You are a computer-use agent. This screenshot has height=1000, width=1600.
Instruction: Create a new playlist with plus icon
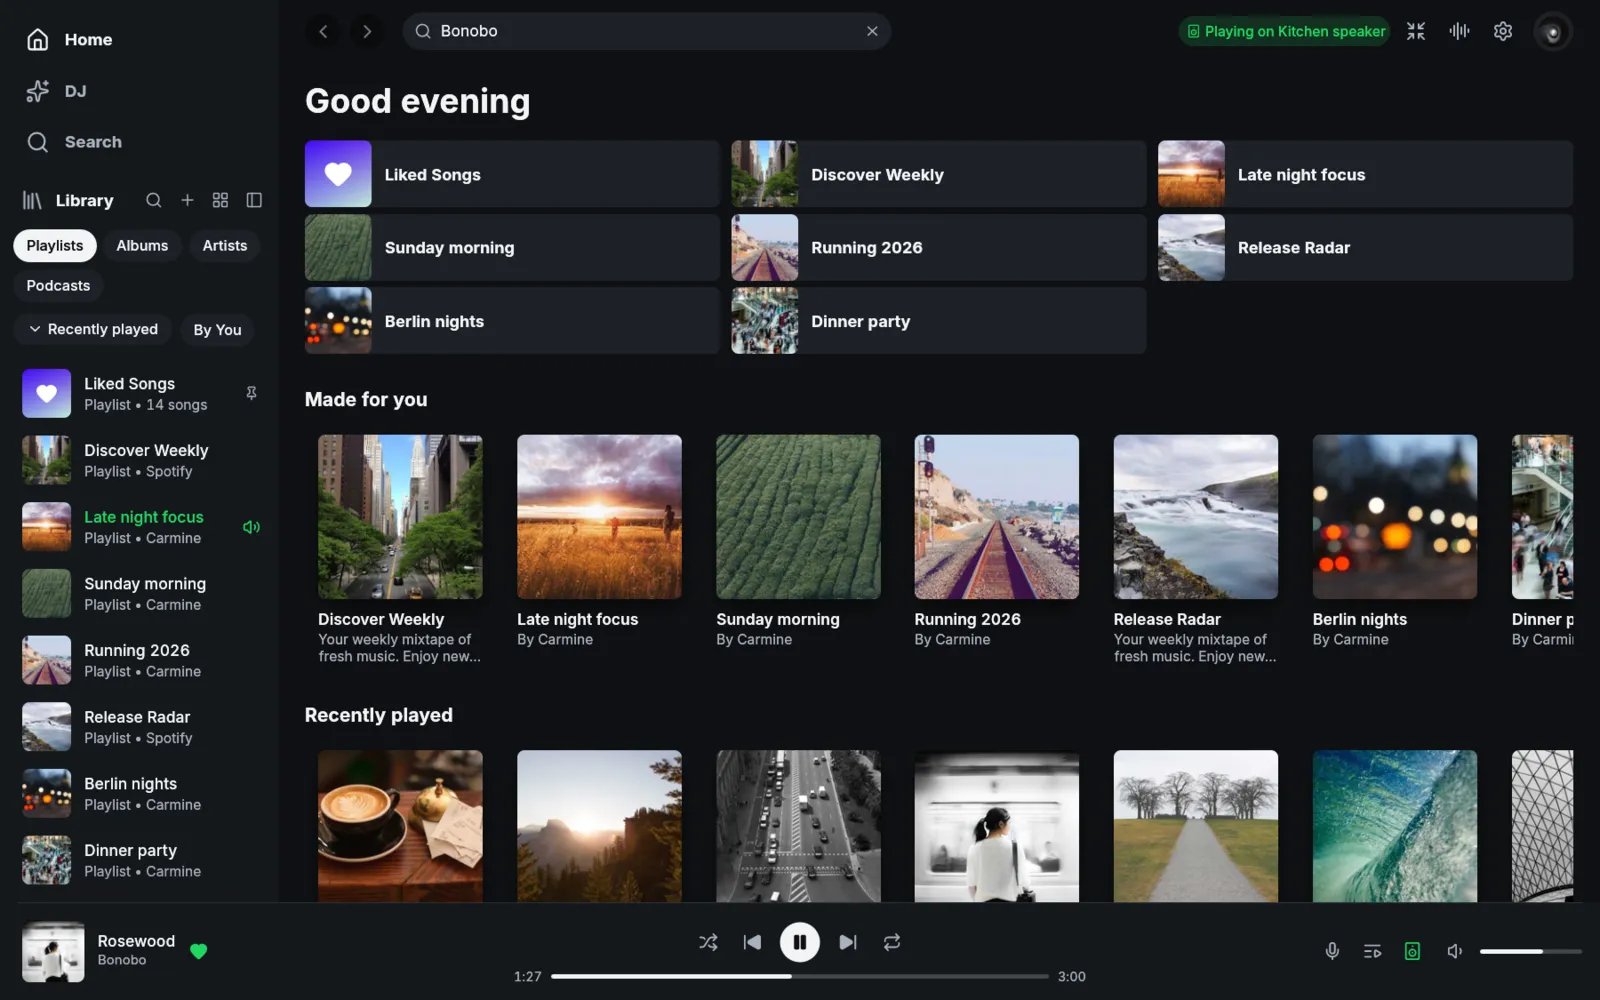tap(187, 200)
